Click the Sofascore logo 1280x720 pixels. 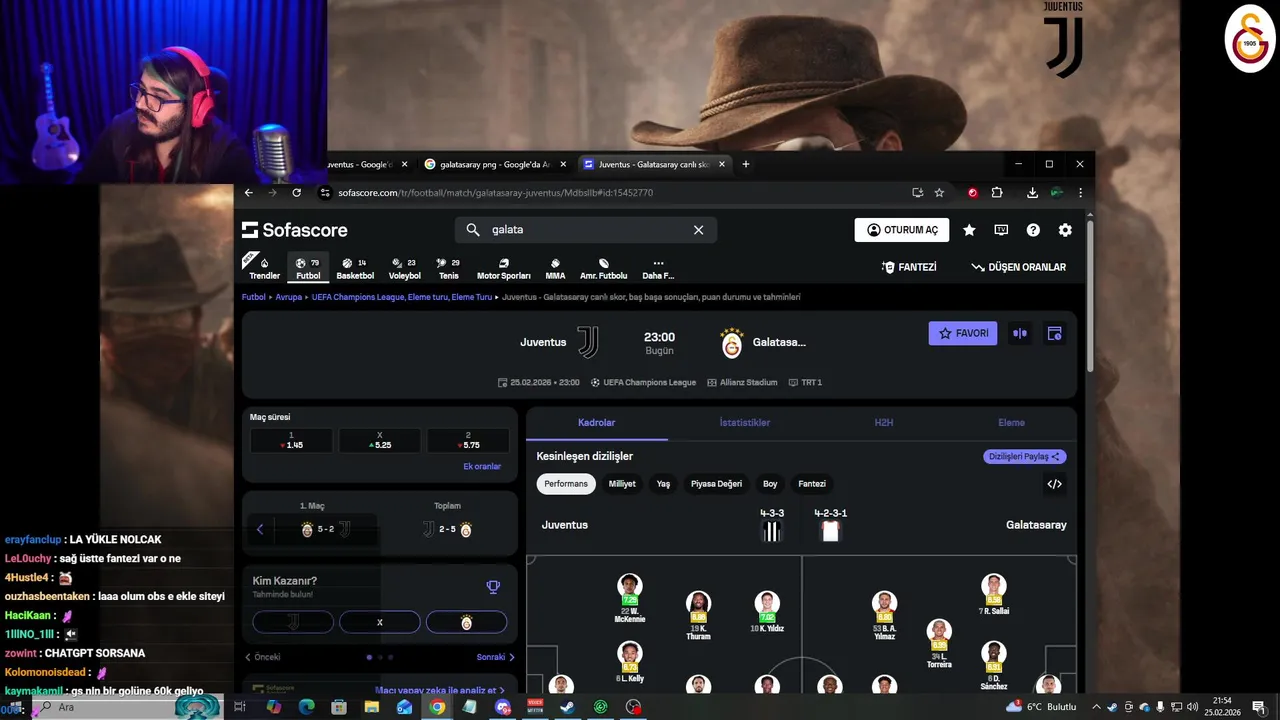pos(294,230)
